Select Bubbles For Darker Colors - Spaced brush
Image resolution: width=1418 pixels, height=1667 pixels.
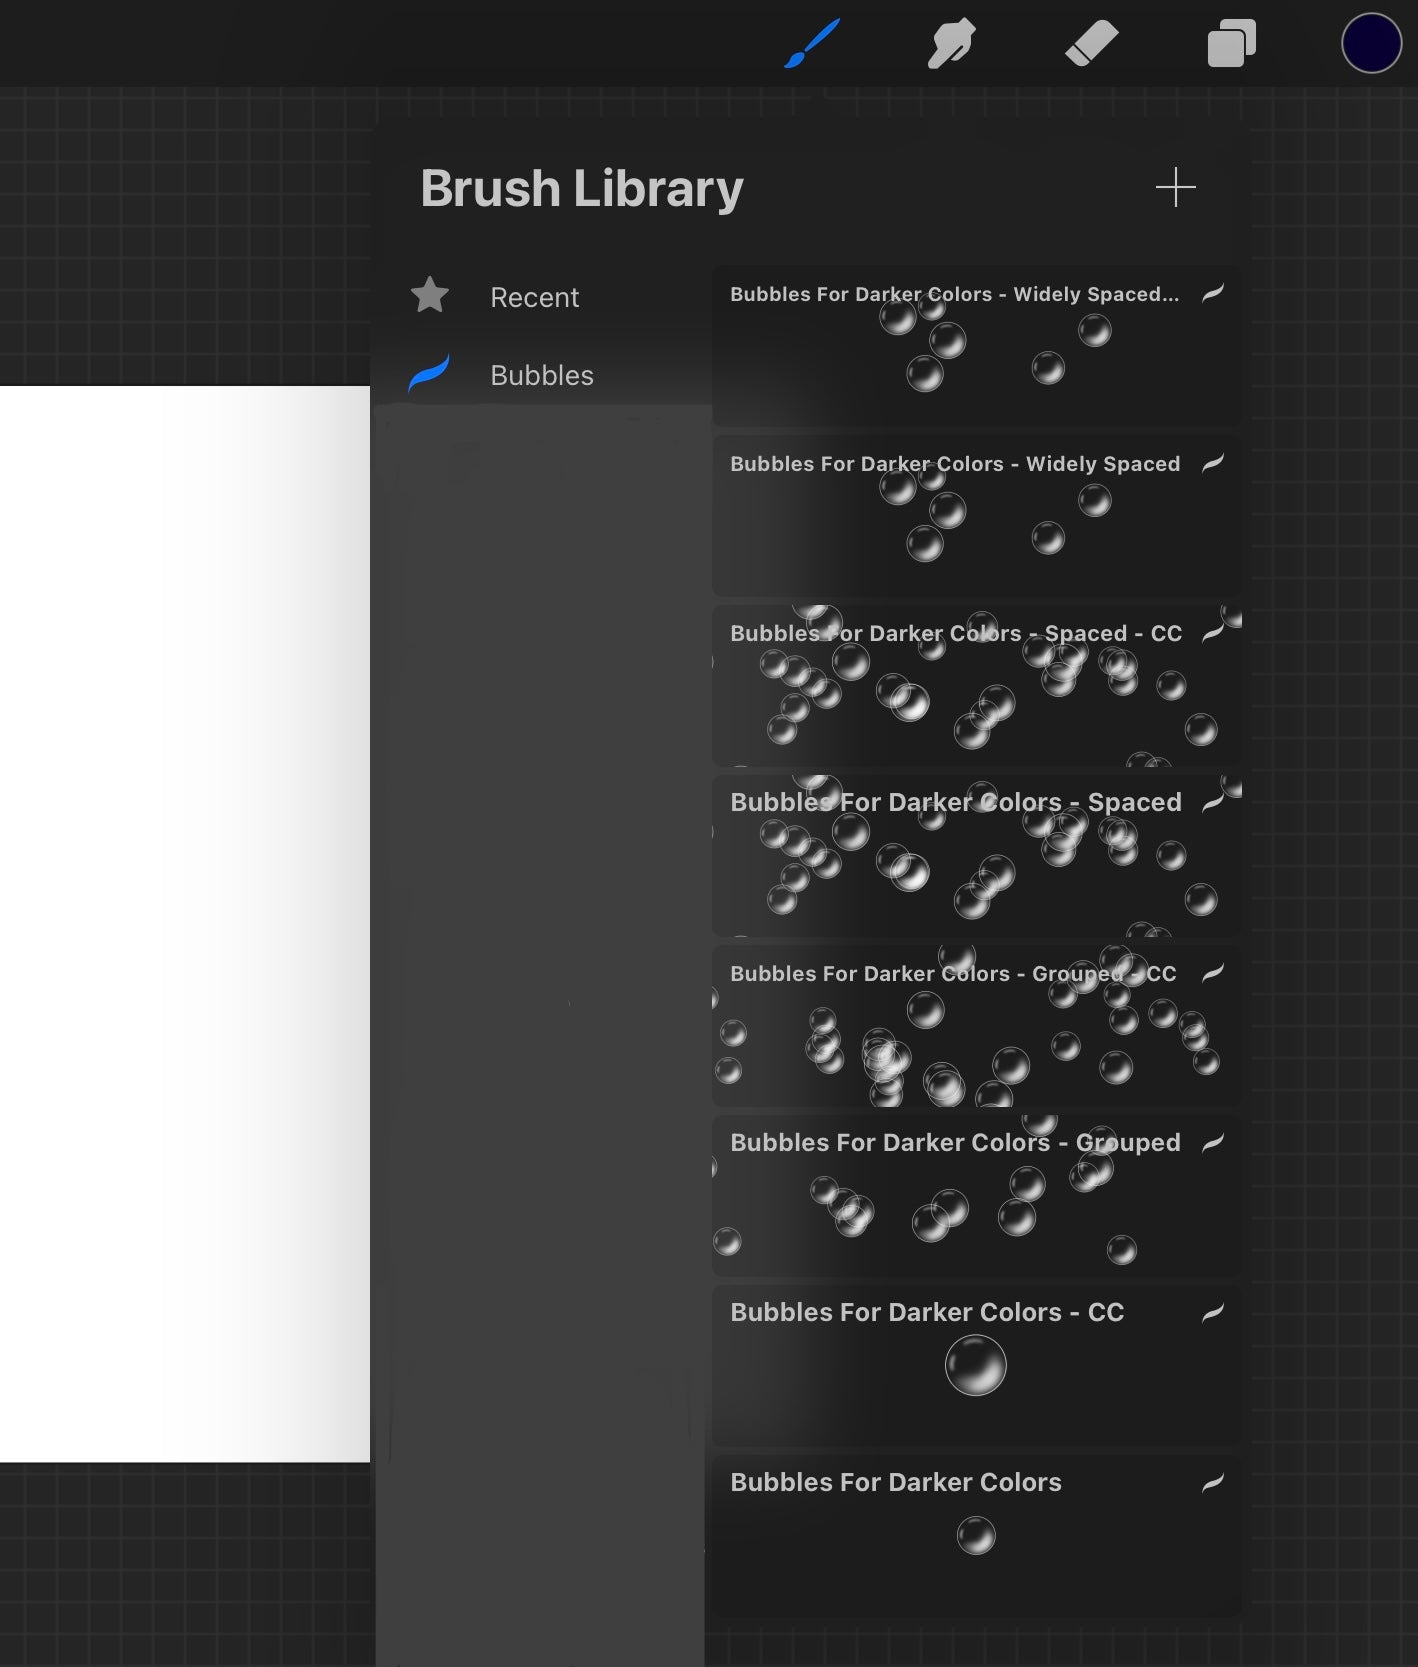975,855
